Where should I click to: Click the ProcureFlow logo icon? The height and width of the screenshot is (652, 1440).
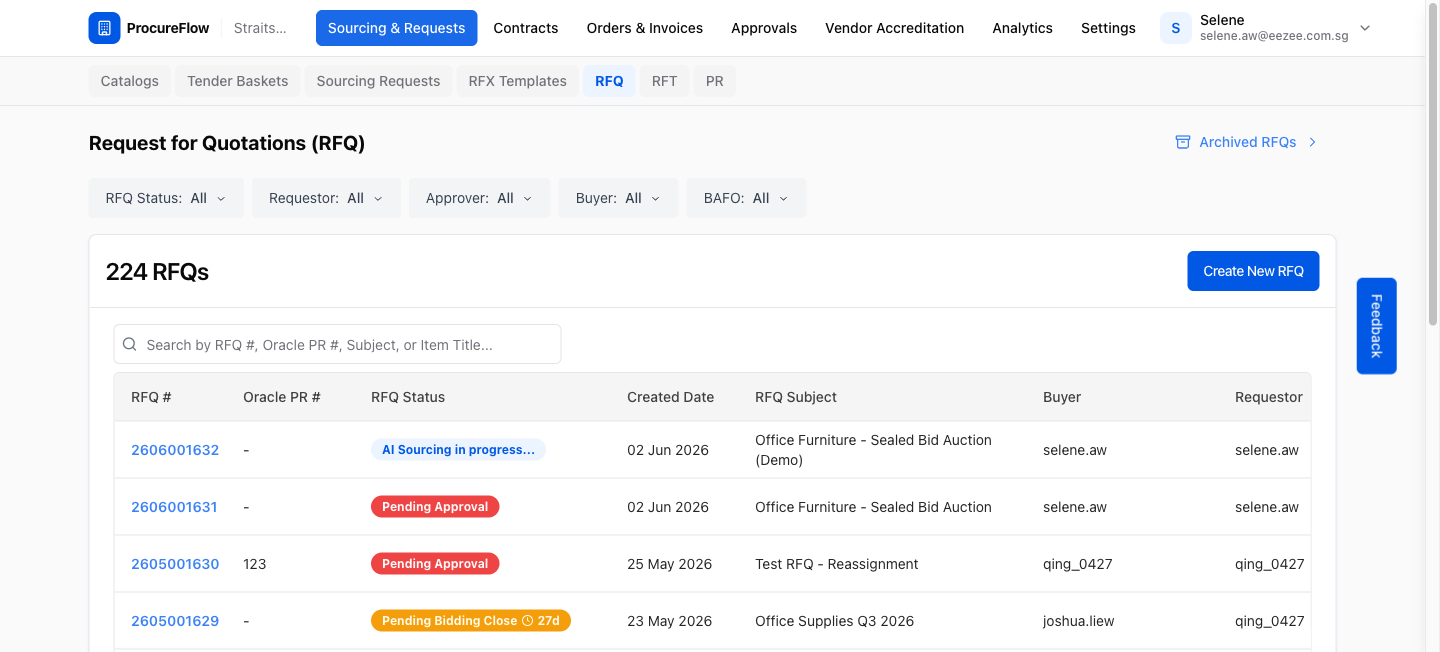[x=104, y=28]
